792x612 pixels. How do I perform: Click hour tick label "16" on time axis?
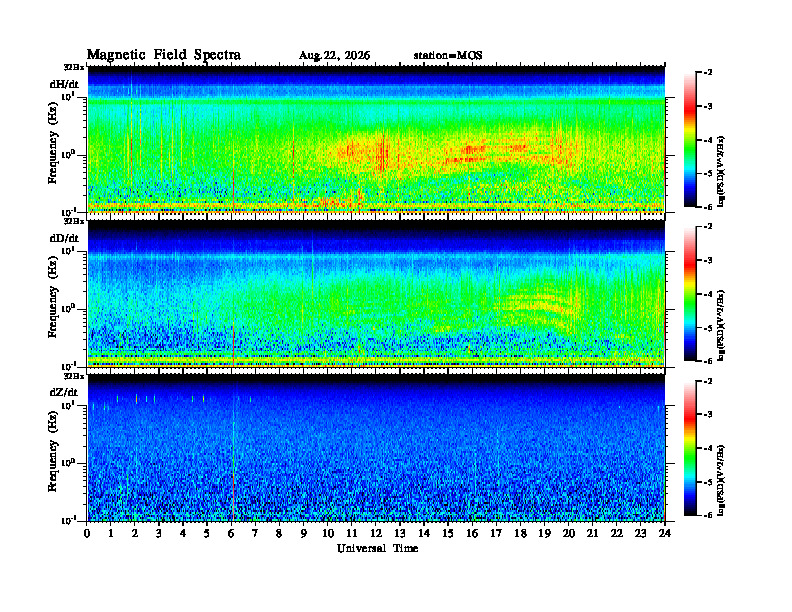pyautogui.click(x=472, y=533)
